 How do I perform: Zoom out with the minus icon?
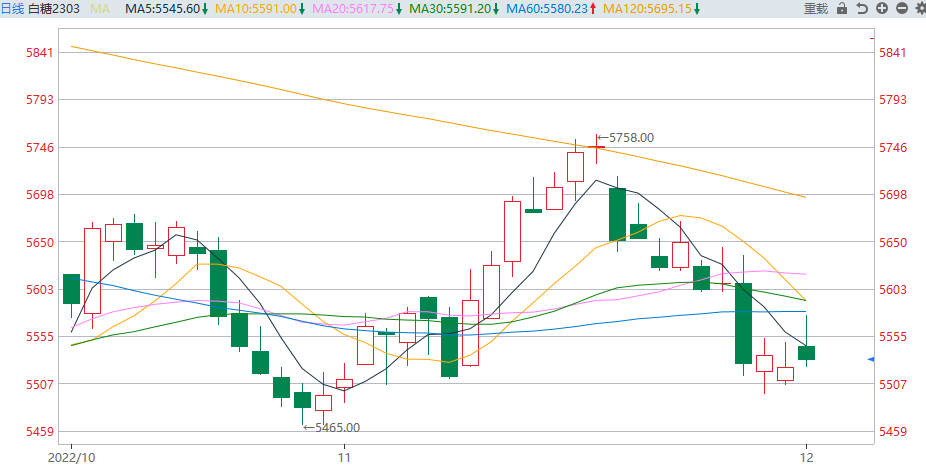coord(900,8)
